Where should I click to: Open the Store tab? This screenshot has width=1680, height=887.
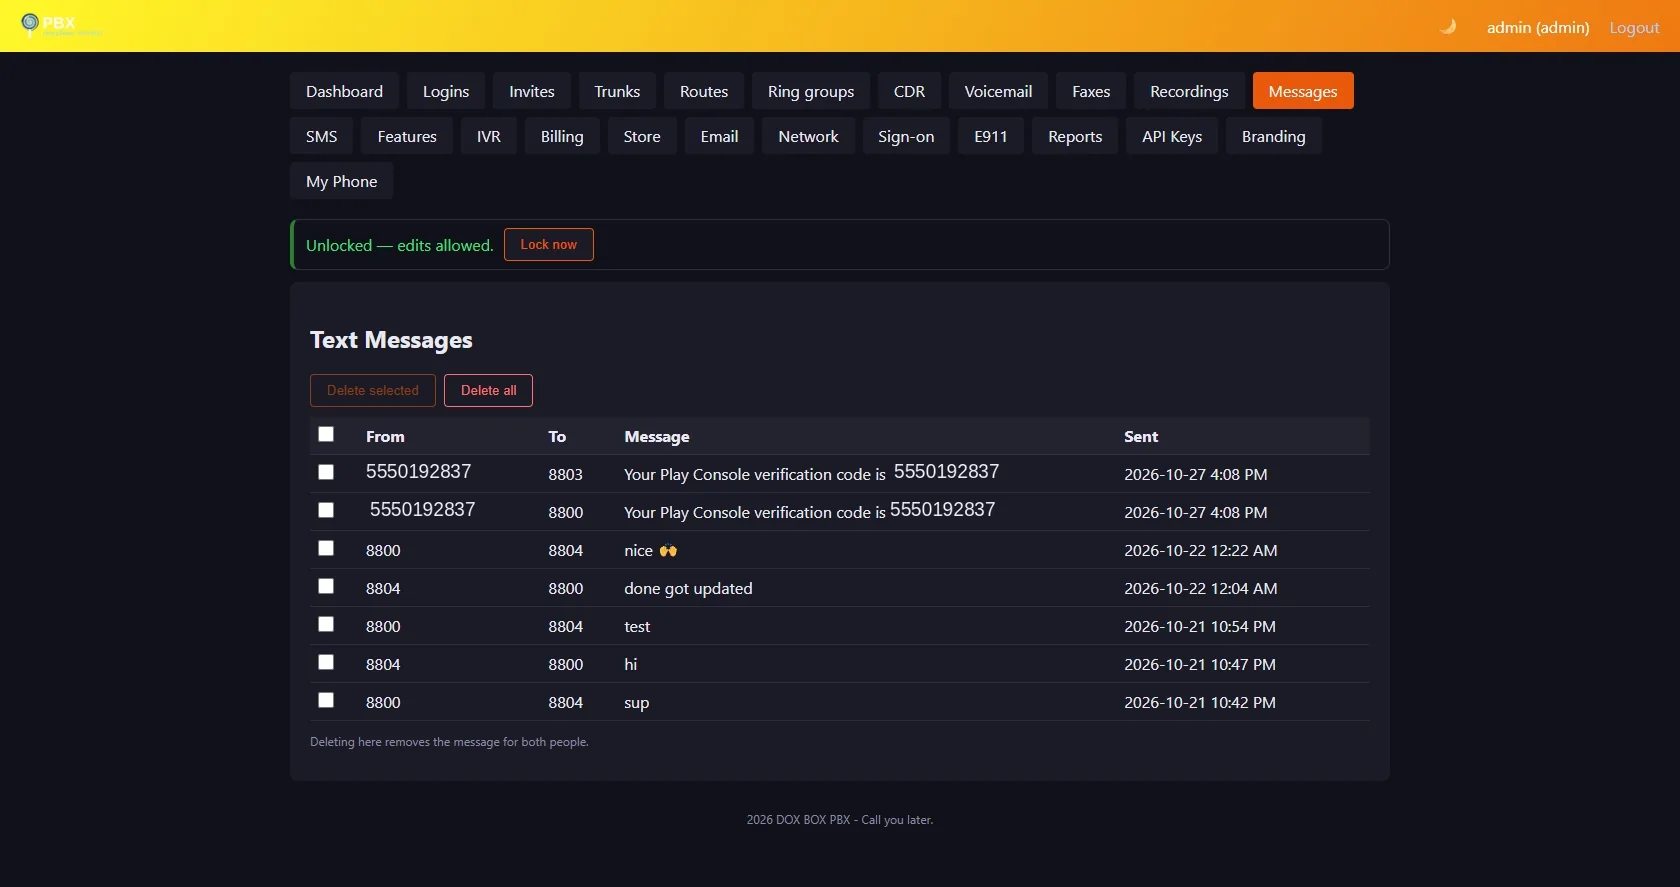tap(642, 136)
